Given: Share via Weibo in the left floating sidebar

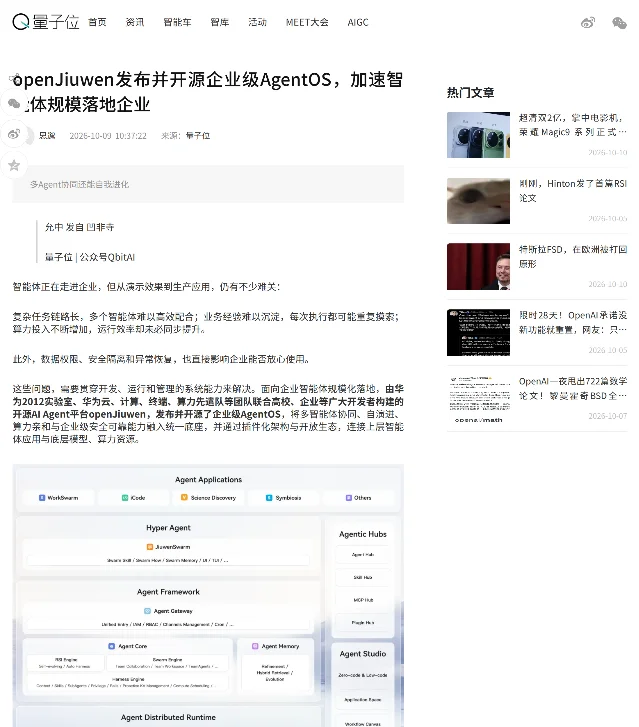Looking at the screenshot, I should 14,134.
